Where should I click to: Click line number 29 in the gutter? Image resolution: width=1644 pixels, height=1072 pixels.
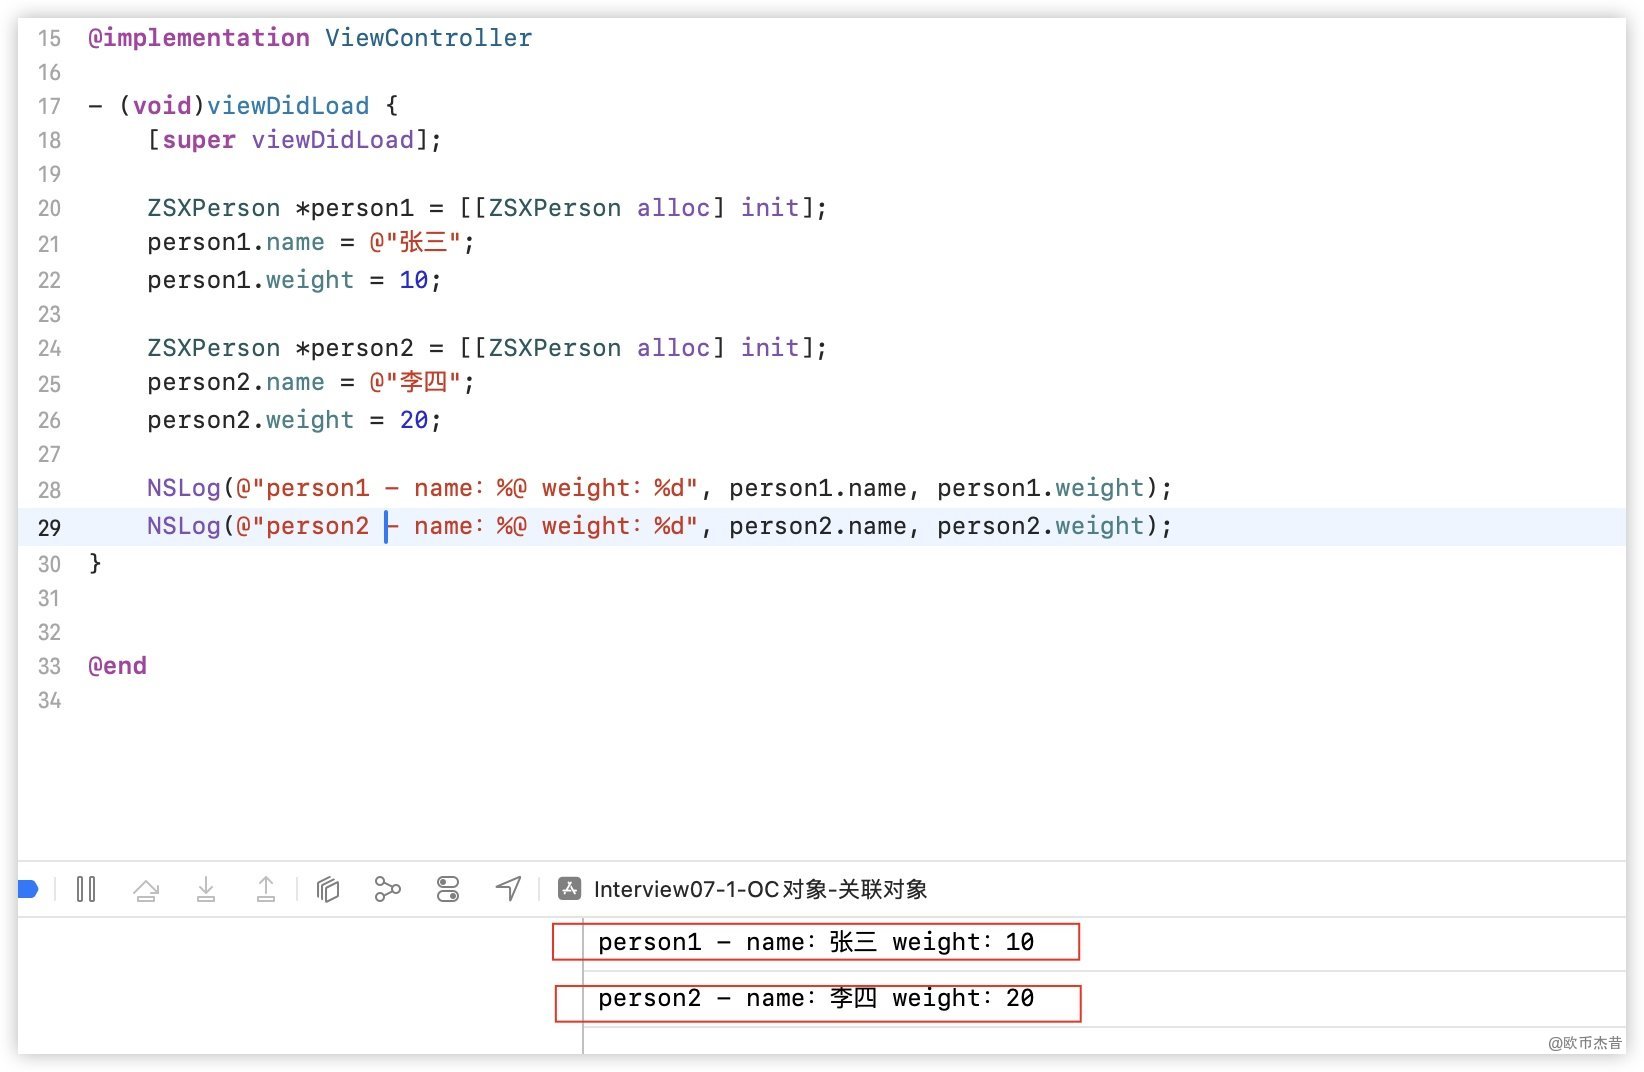[x=49, y=527]
